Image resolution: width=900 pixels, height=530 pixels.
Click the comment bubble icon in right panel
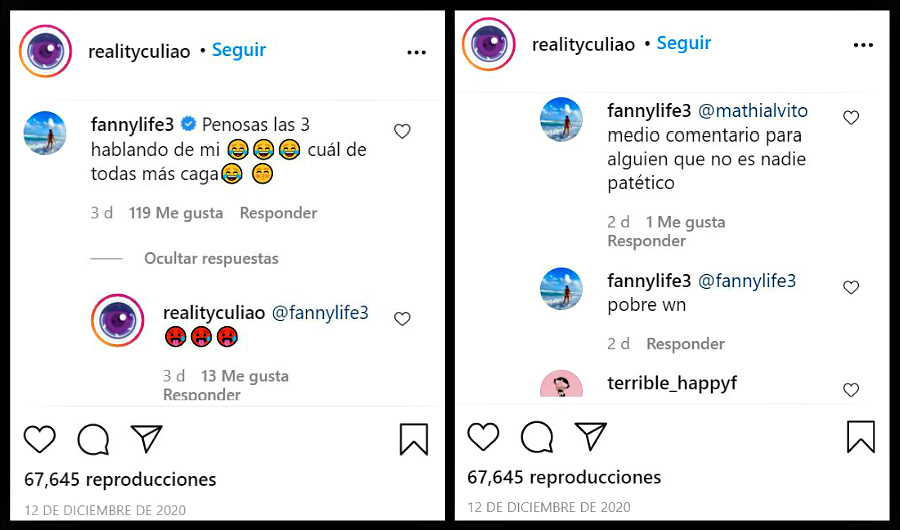[537, 436]
